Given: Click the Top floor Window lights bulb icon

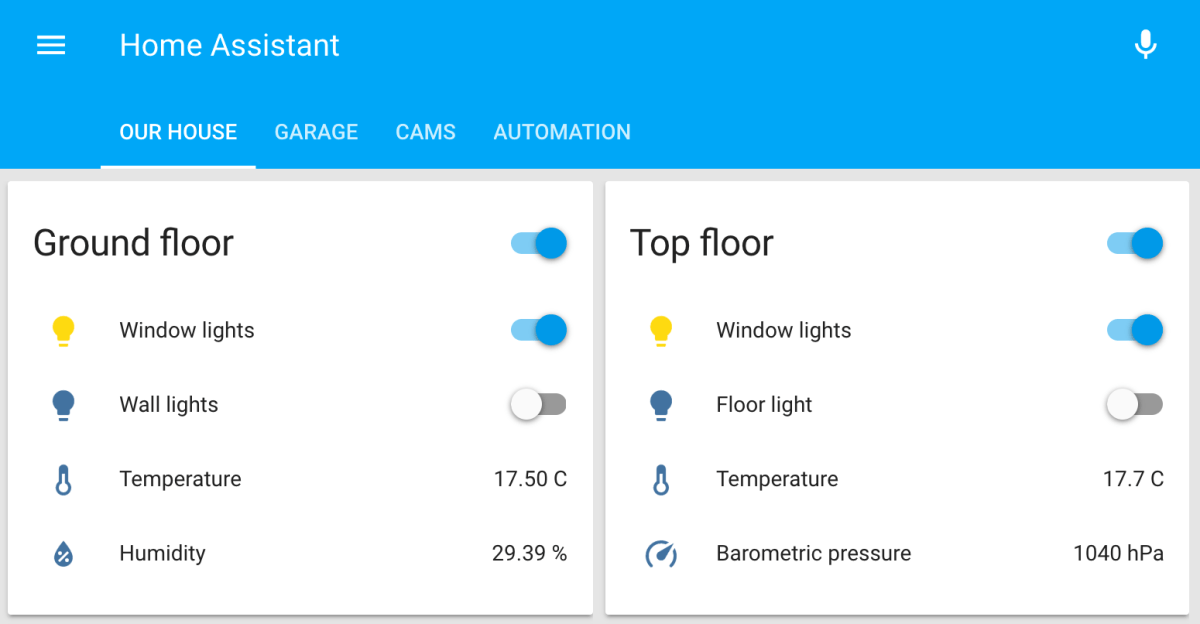Looking at the screenshot, I should [660, 330].
